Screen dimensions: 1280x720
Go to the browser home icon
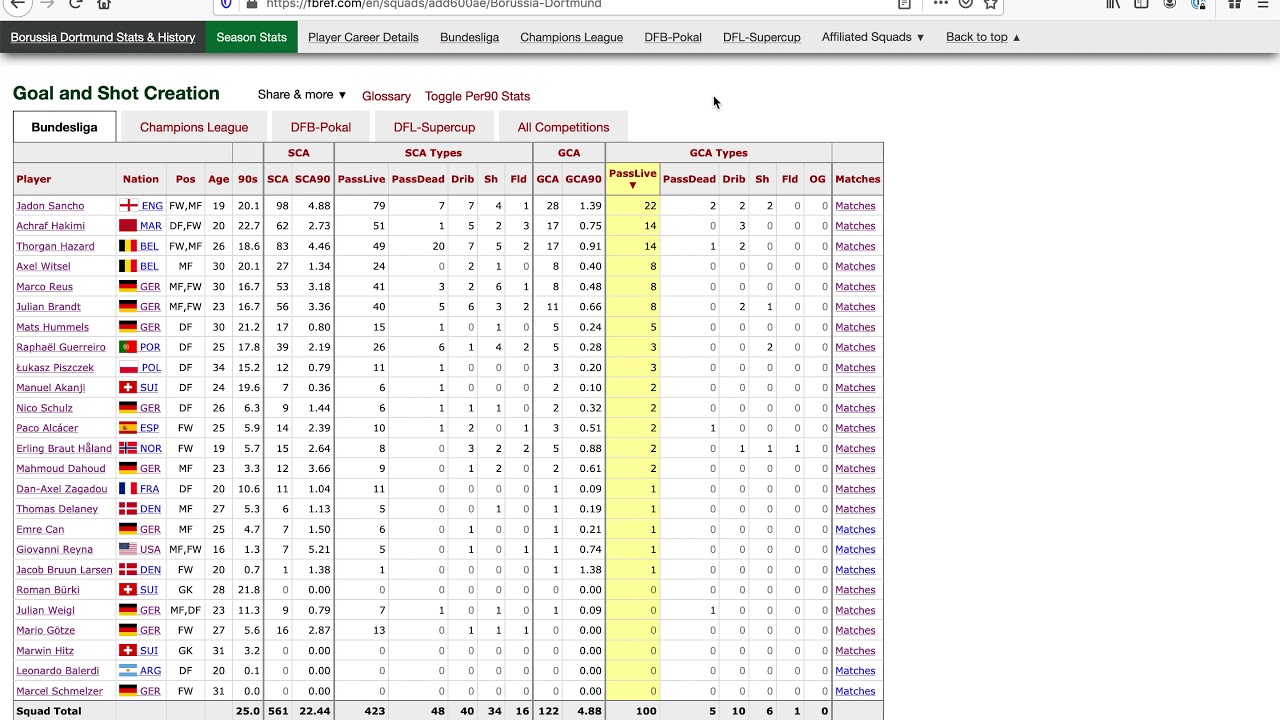coord(104,4)
